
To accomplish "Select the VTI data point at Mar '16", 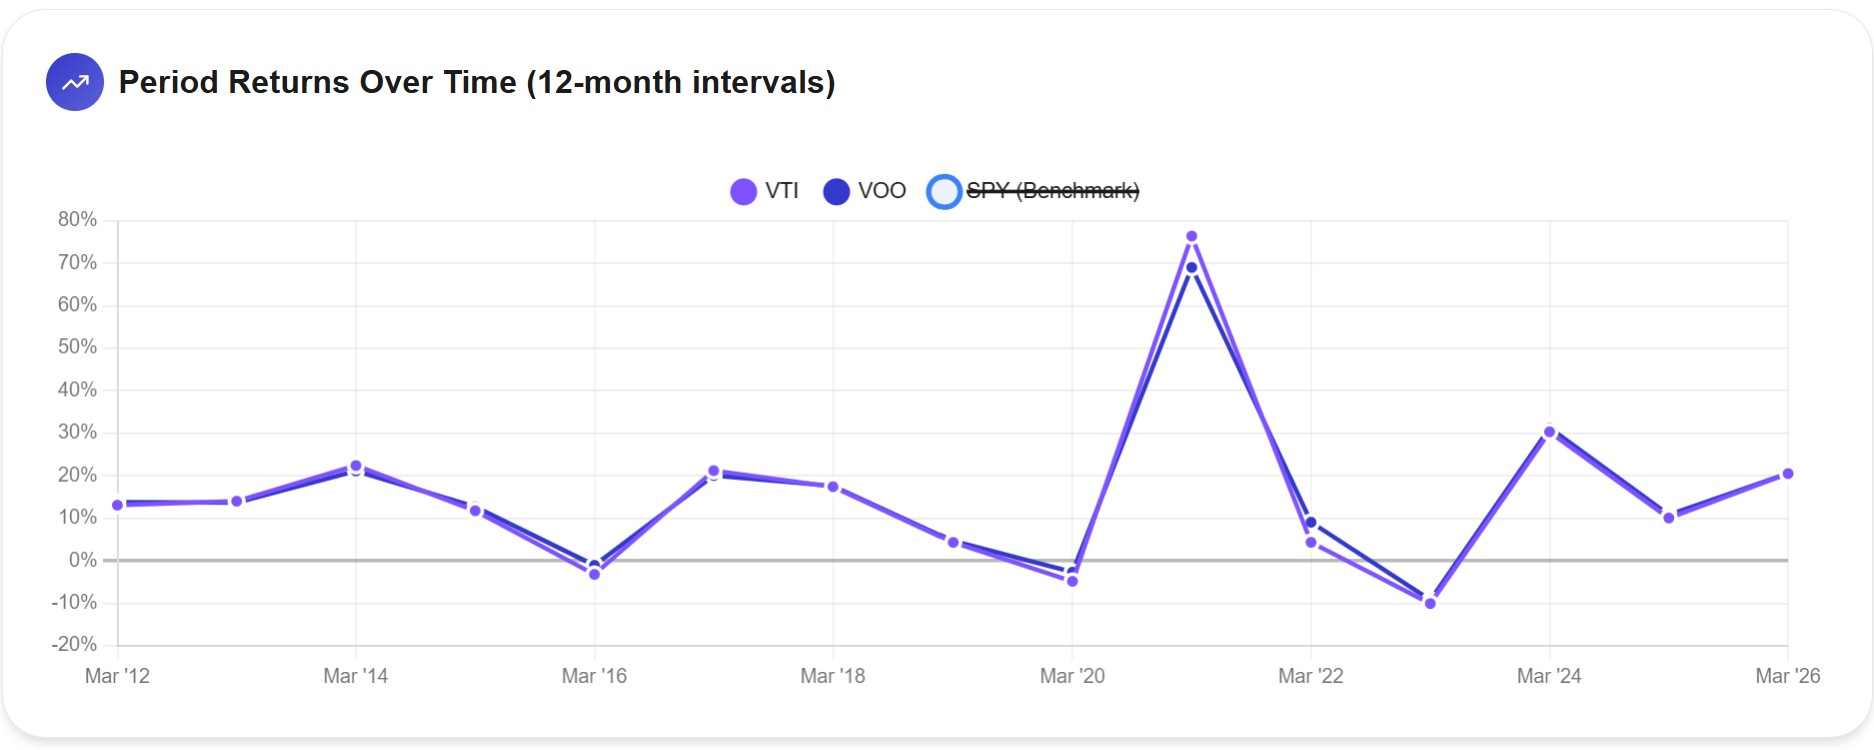I will click(595, 574).
